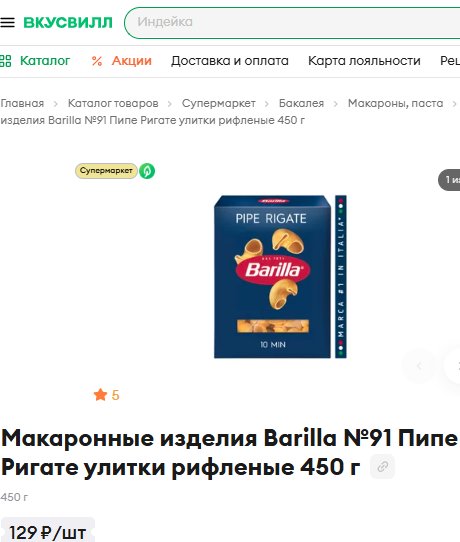Click the percent icon next to Акции
Image resolution: width=460 pixels, height=542 pixels.
point(97,61)
